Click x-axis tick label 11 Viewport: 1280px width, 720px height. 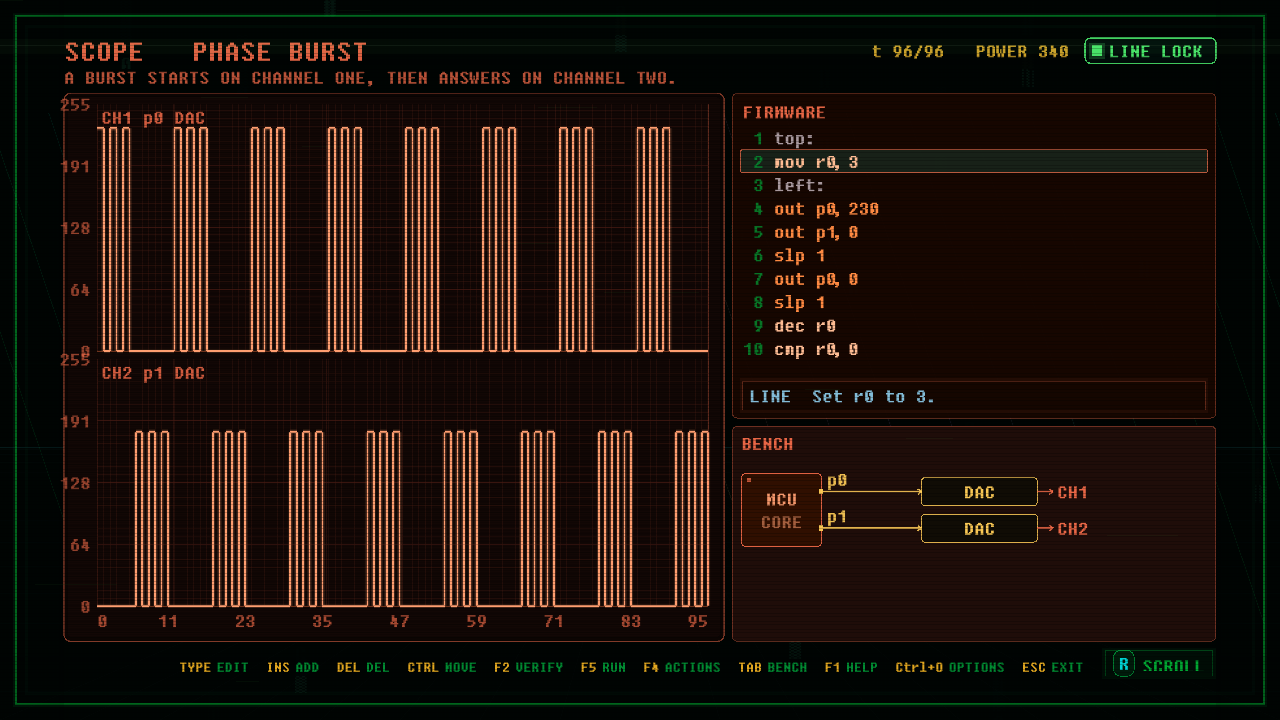(x=168, y=622)
